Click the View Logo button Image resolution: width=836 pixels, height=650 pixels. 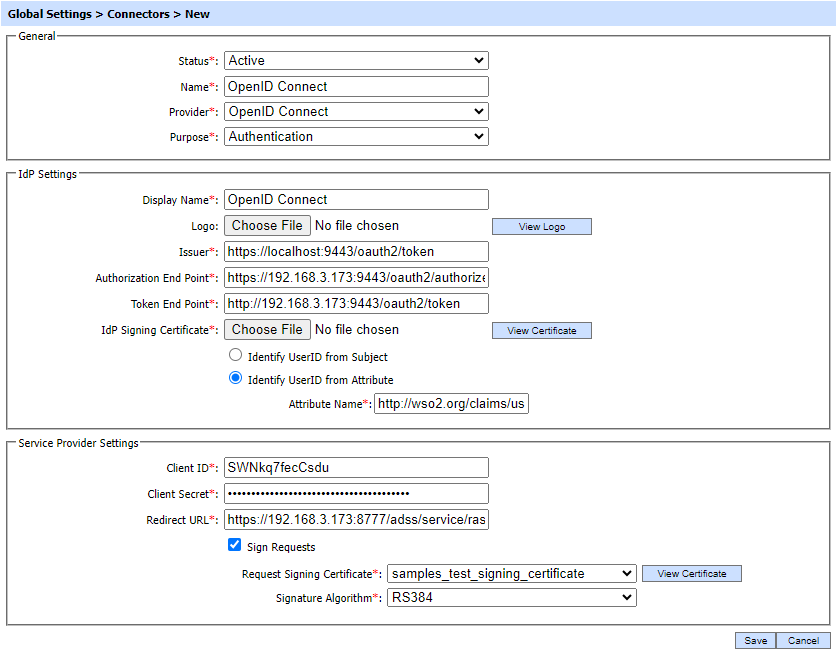click(541, 227)
